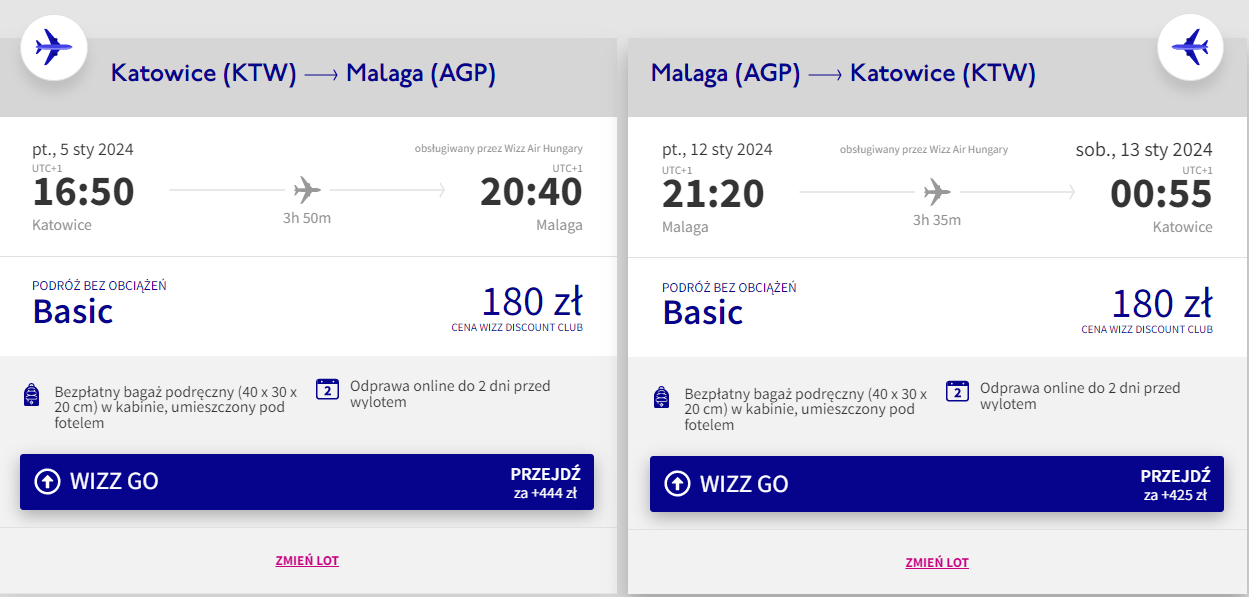Click ZMIEŃ LOT link for Katowice–Malaga flight
Image resolution: width=1249 pixels, height=597 pixels.
(x=307, y=561)
